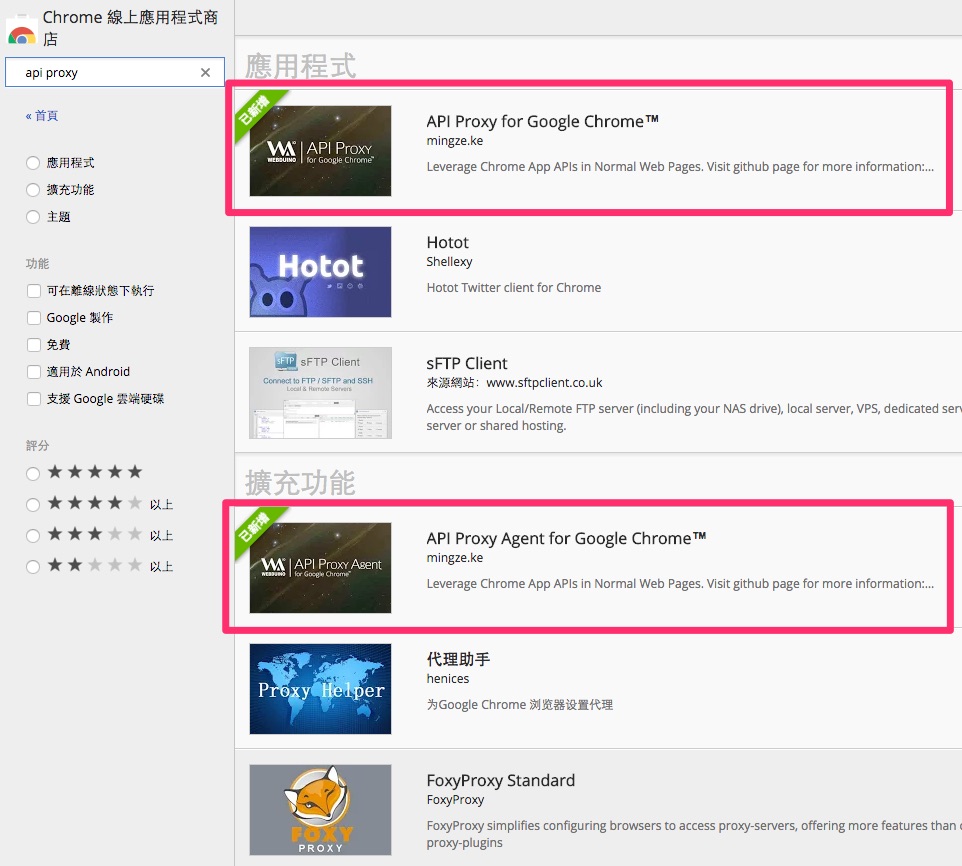The image size is (962, 866).
Task: Click the Chrome 線上應用程式商店 title
Action: pos(130,28)
